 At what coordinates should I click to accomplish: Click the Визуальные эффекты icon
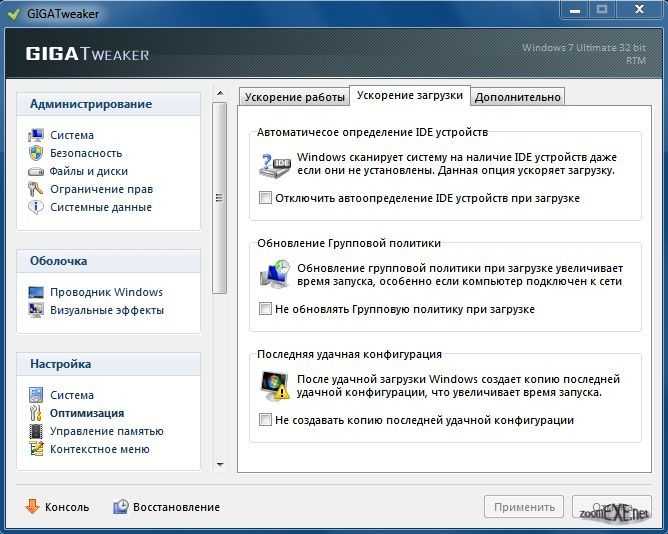tap(36, 310)
